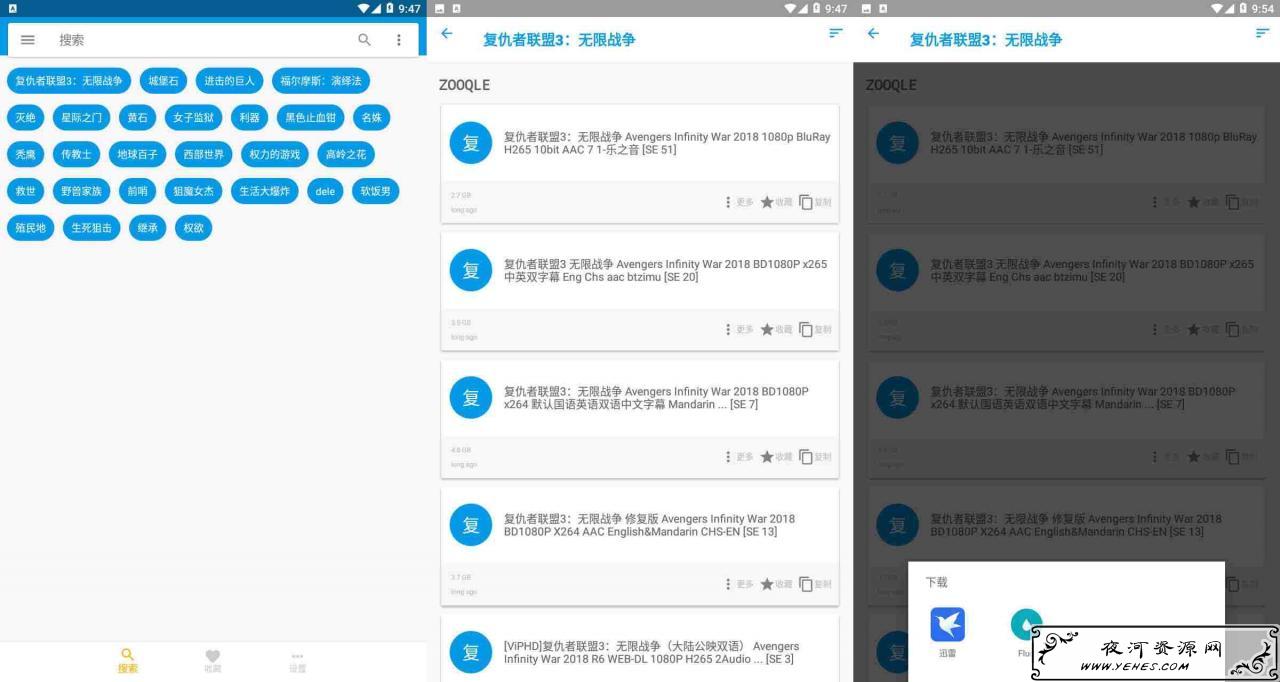Tap the 救世 chip
This screenshot has width=1280, height=682.
coord(25,191)
